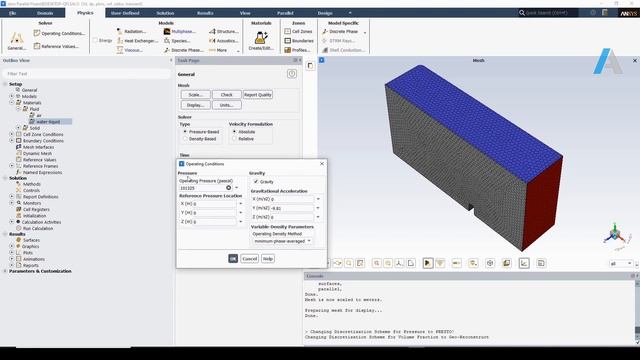Open Profiles from the ribbon

(x=298, y=50)
